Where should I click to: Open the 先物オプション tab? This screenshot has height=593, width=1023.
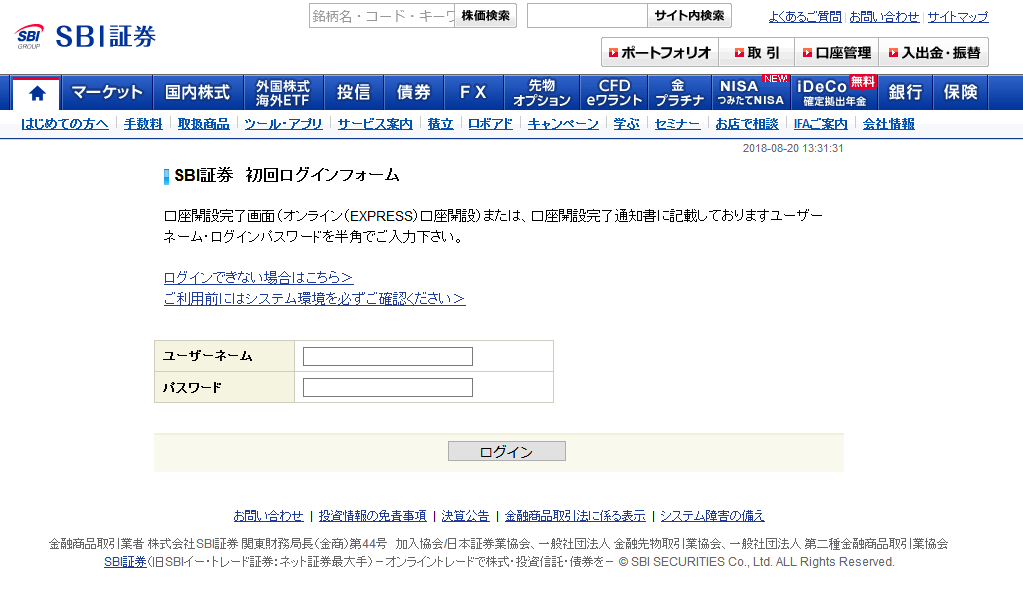(542, 93)
